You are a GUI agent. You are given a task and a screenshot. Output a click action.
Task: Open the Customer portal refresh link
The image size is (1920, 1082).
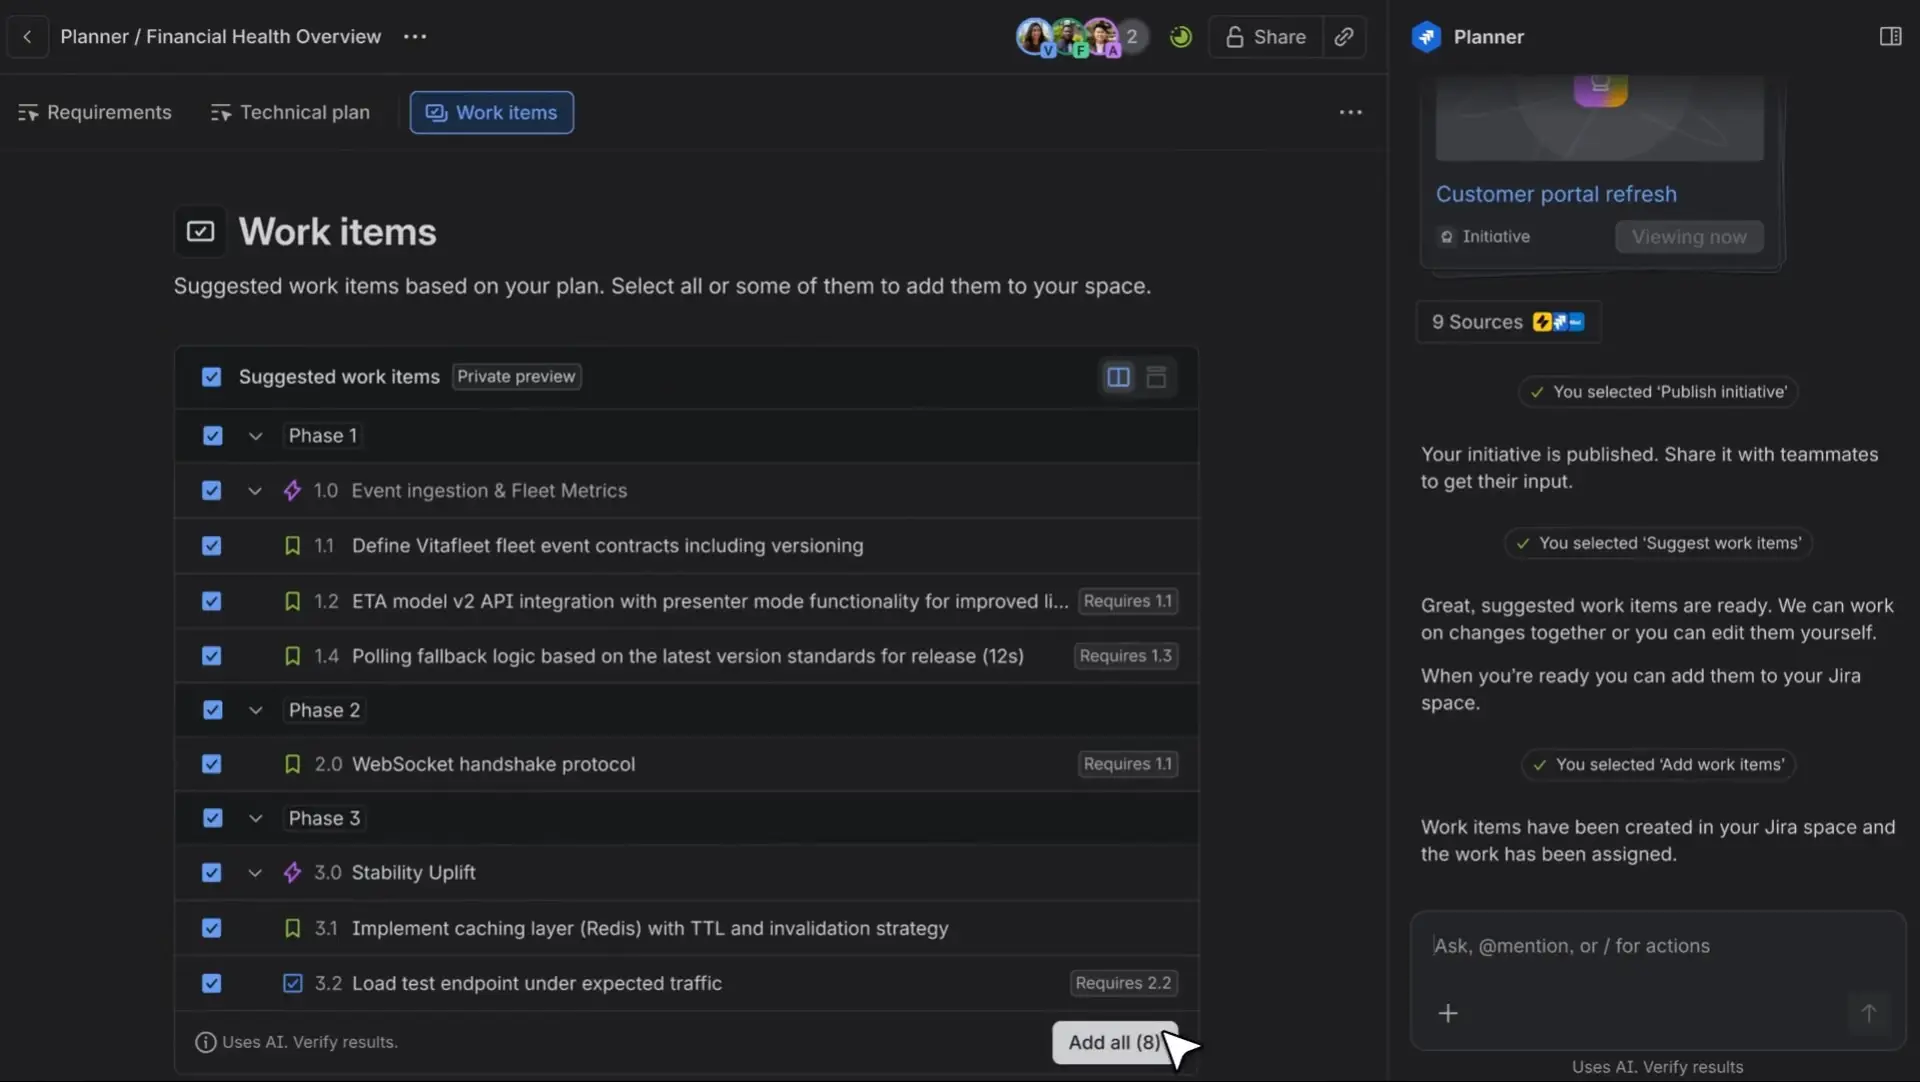point(1556,194)
